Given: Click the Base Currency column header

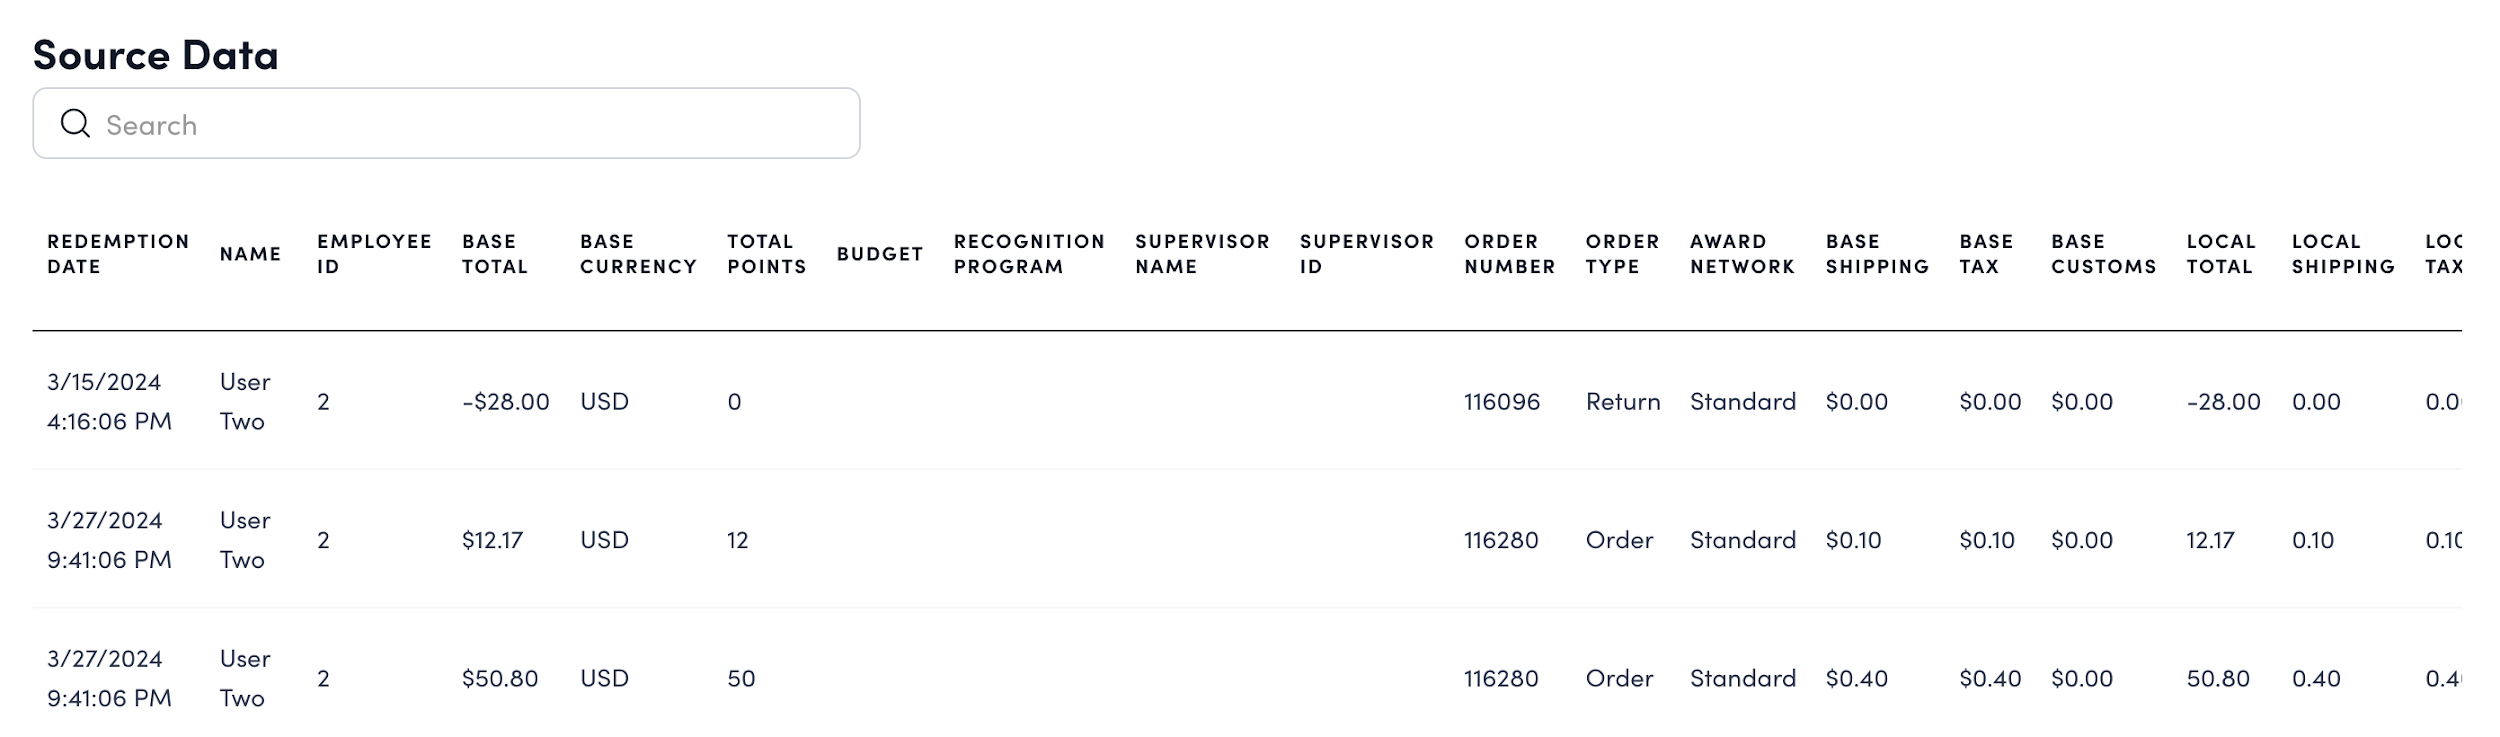Looking at the screenshot, I should 637,254.
